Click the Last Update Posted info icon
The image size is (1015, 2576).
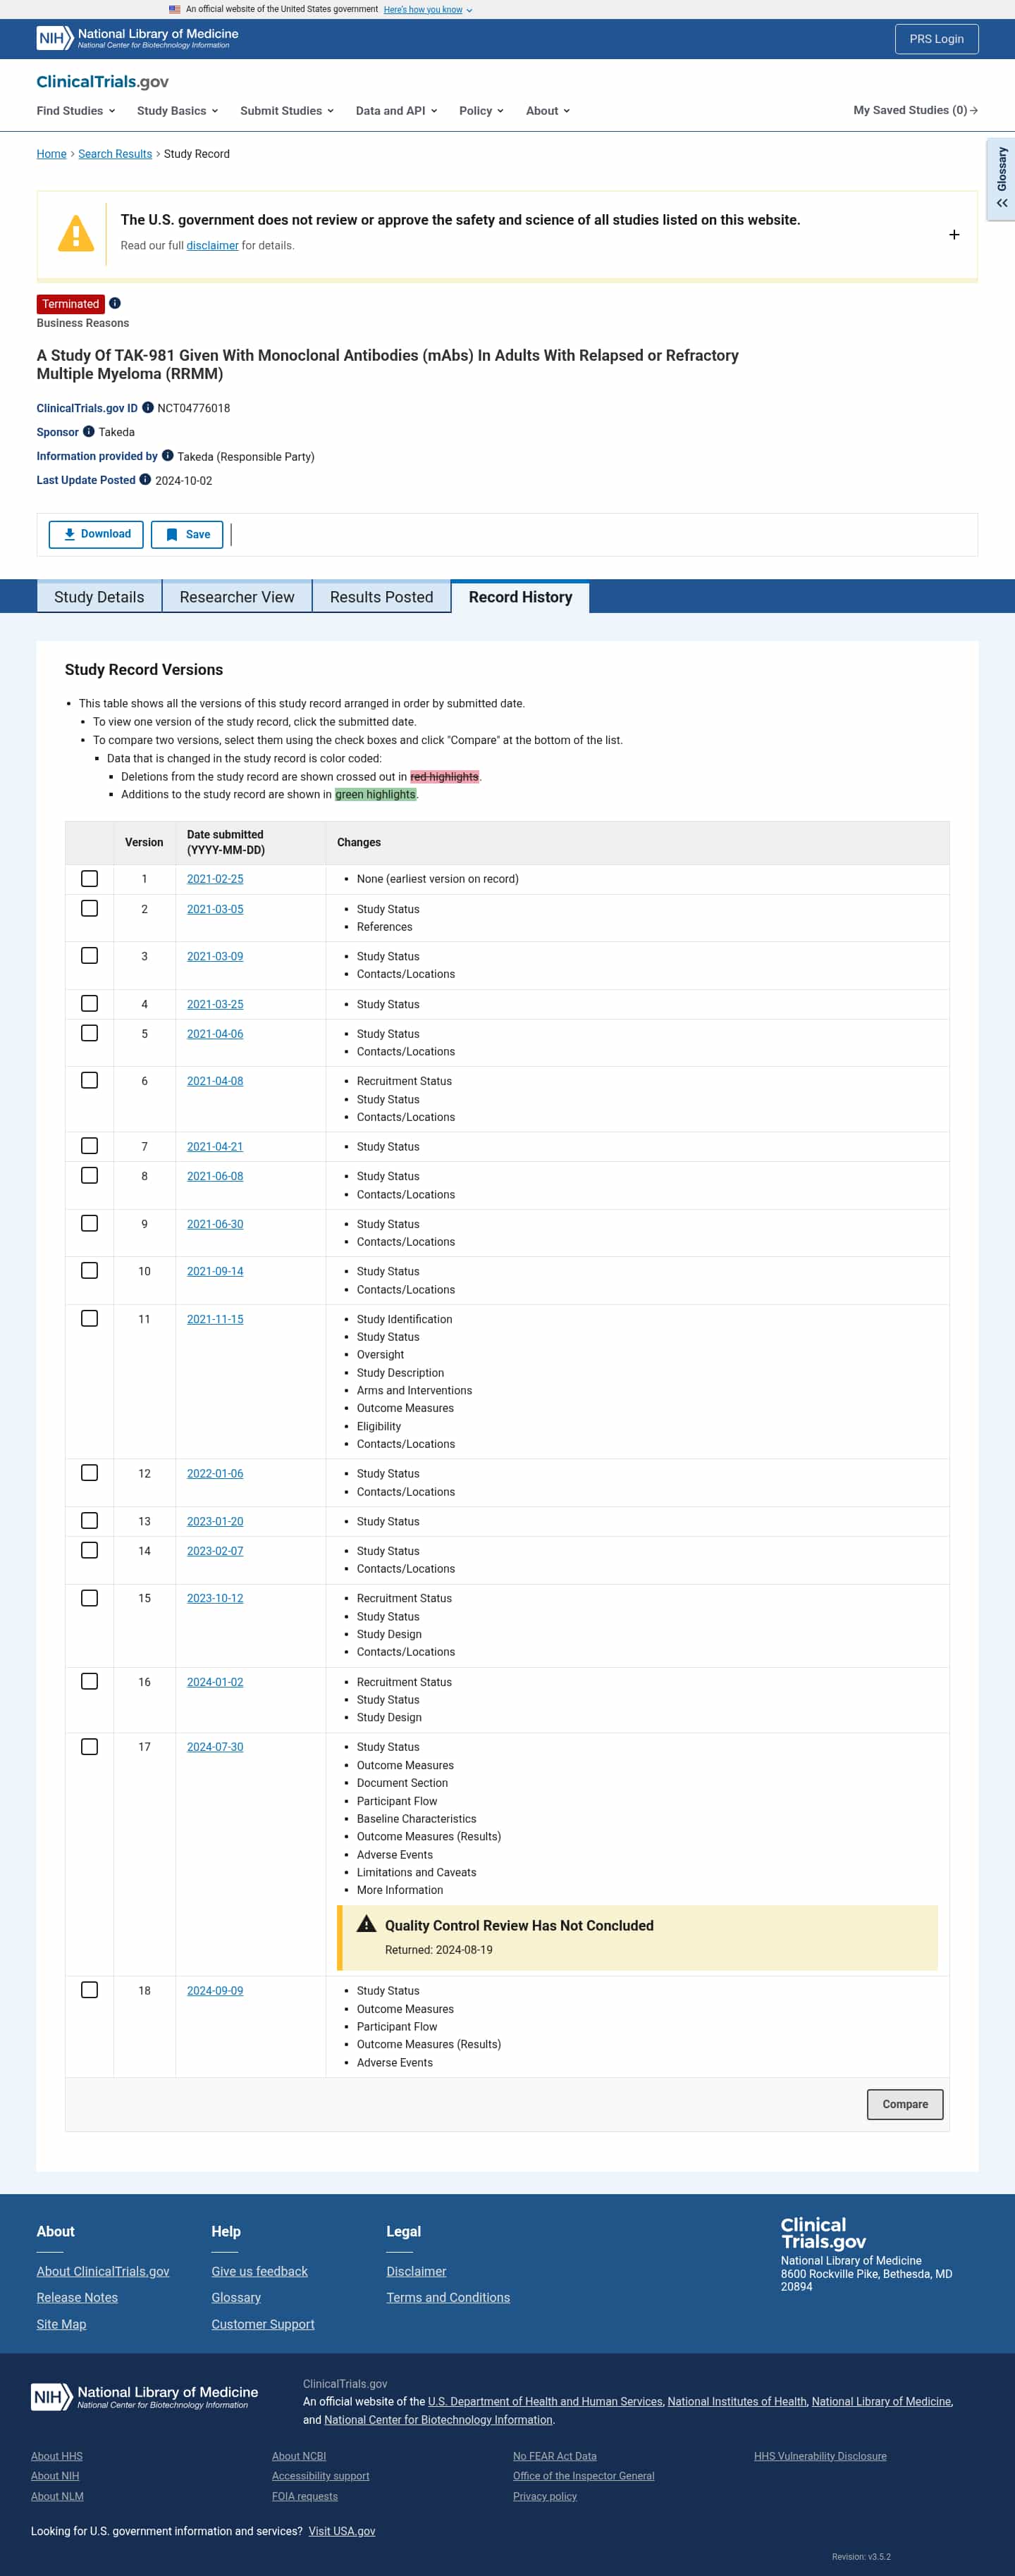click(145, 479)
